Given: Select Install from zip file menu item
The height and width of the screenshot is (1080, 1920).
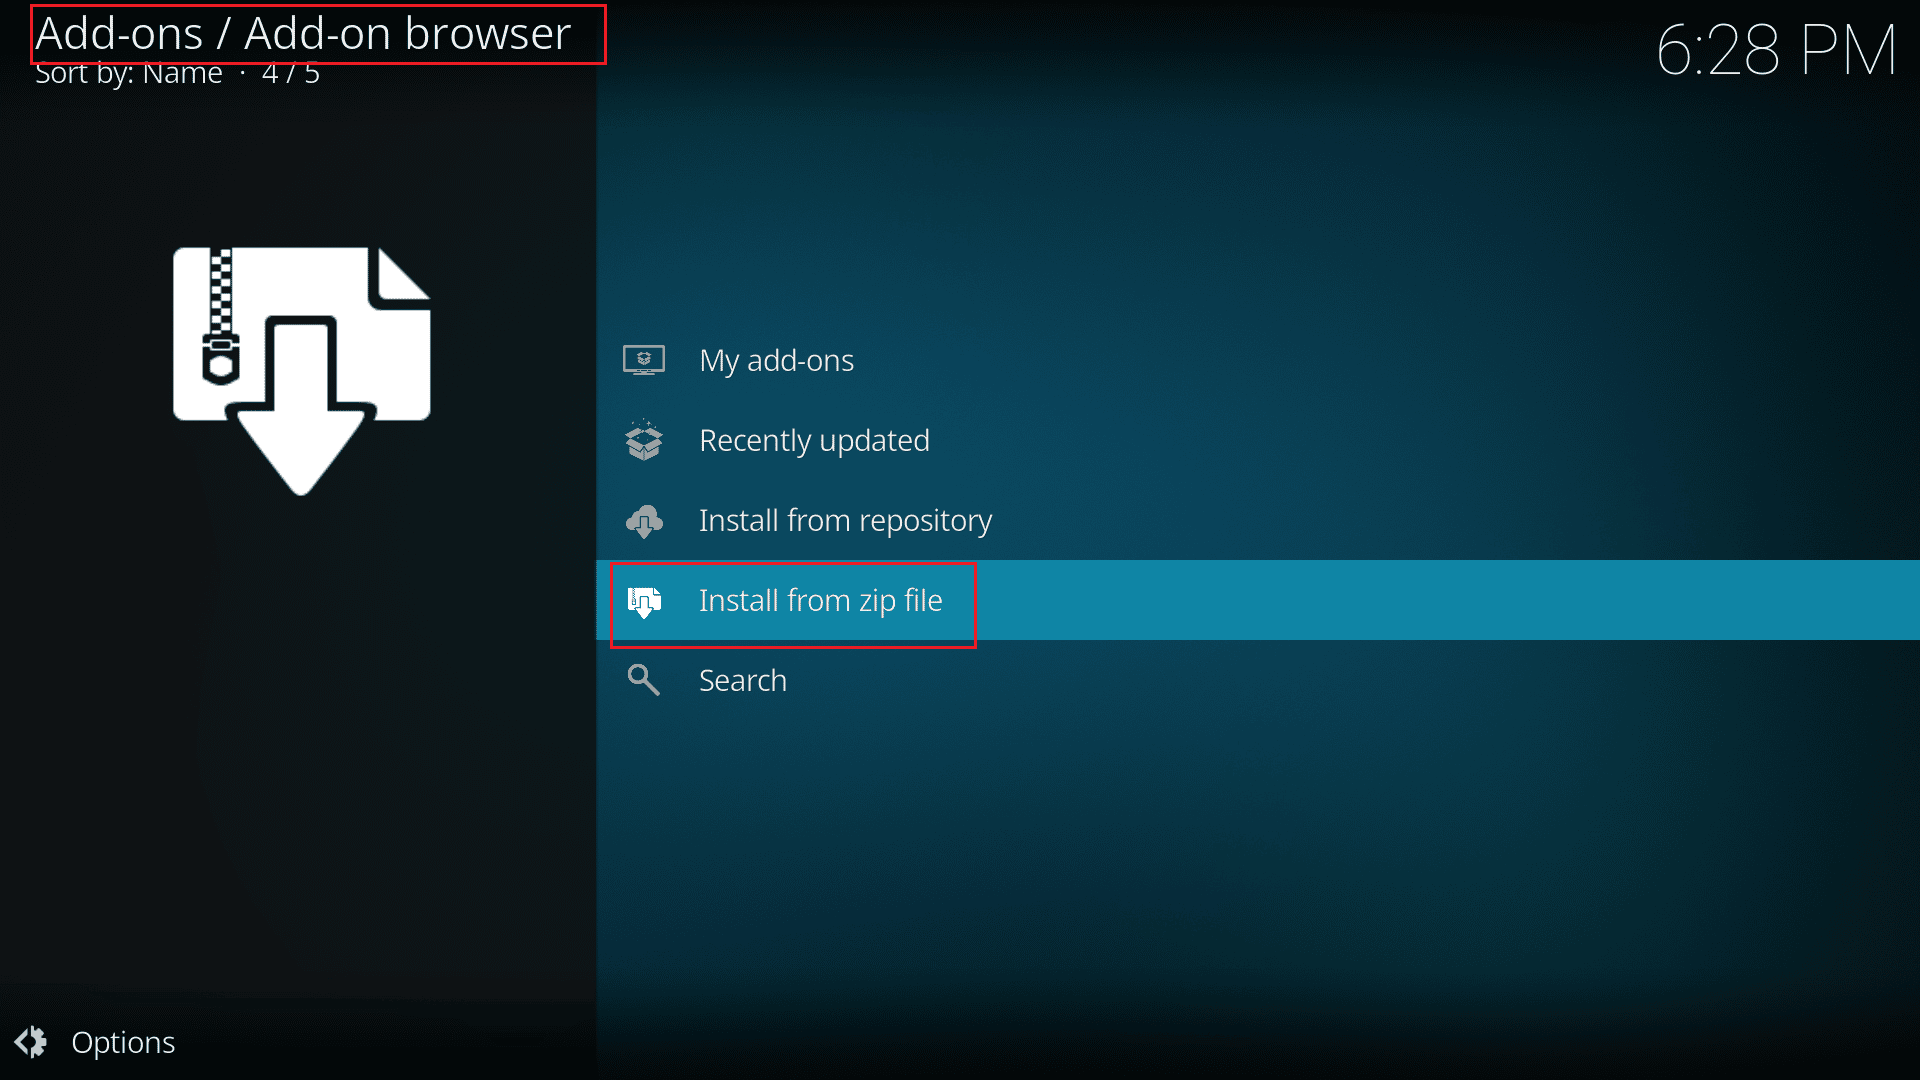Looking at the screenshot, I should click(x=820, y=600).
